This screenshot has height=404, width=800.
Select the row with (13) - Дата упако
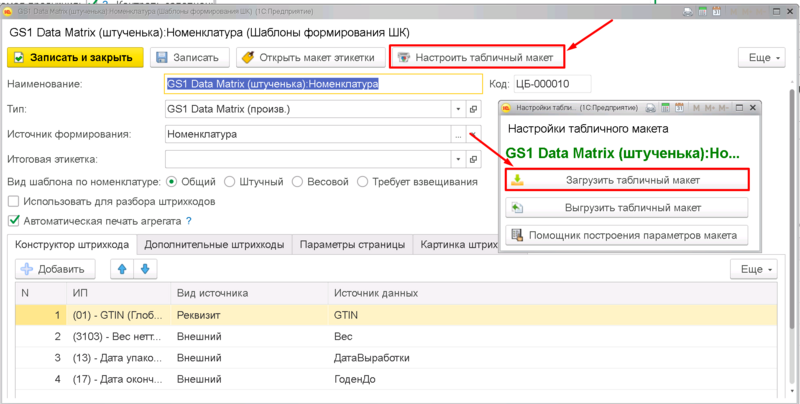tap(396, 358)
